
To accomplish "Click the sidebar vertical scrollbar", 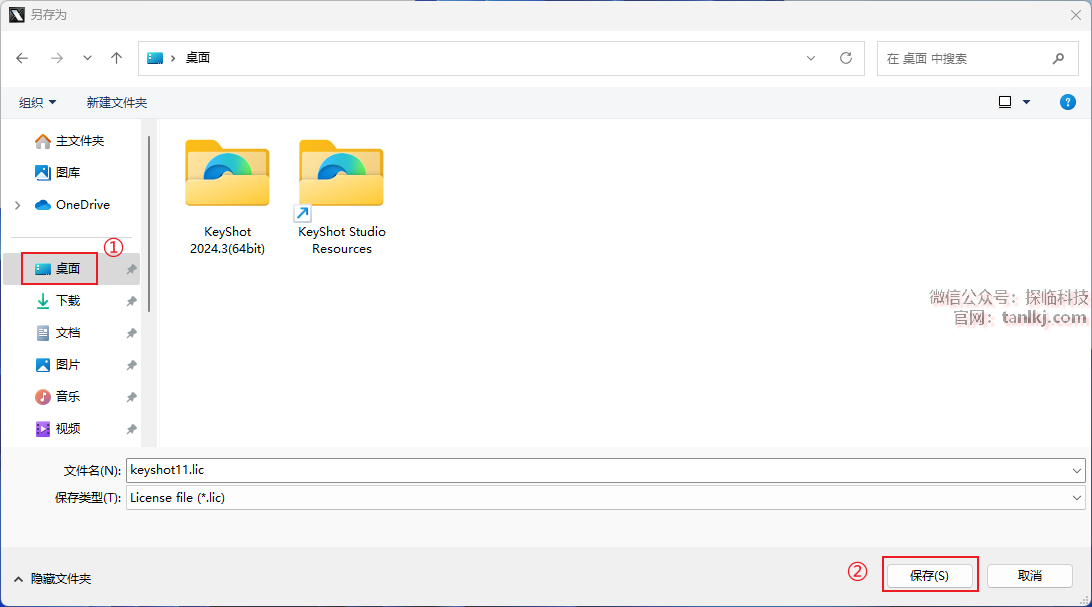I will coord(149,223).
